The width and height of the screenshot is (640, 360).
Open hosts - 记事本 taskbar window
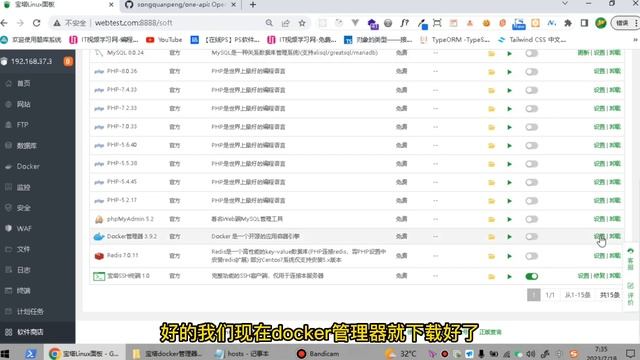click(242, 353)
